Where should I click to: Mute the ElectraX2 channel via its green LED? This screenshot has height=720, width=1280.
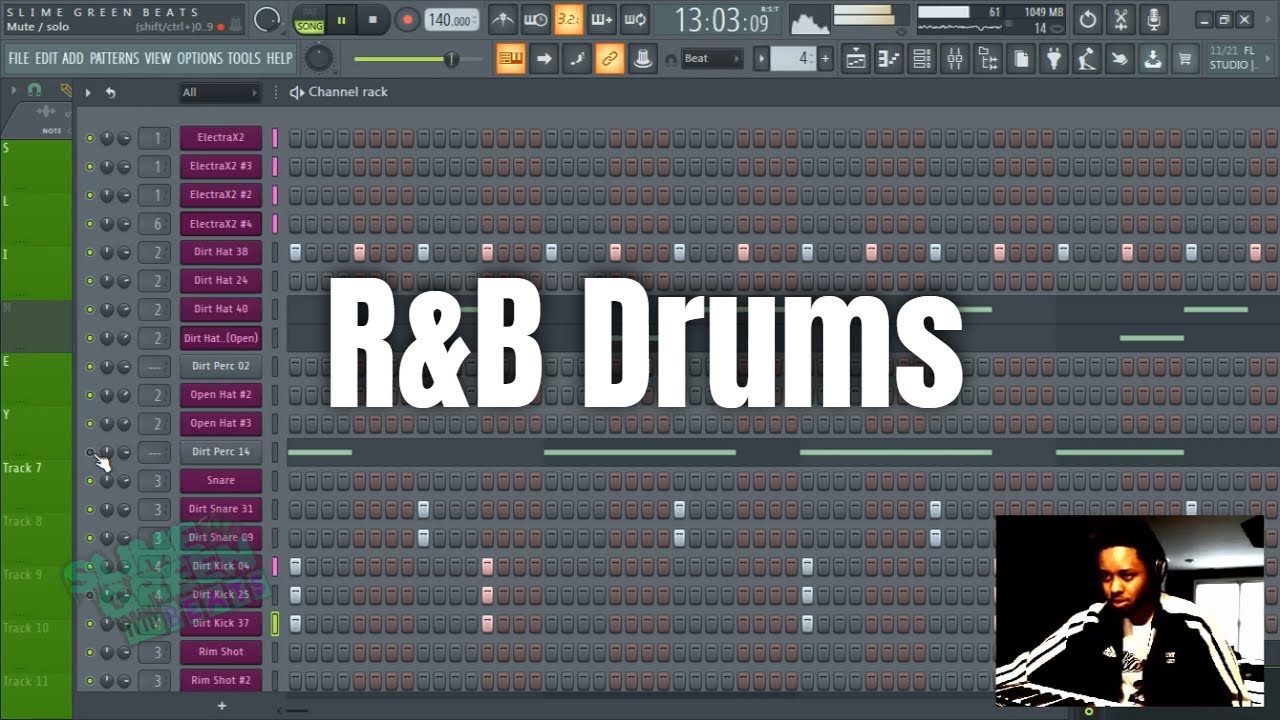coord(89,138)
